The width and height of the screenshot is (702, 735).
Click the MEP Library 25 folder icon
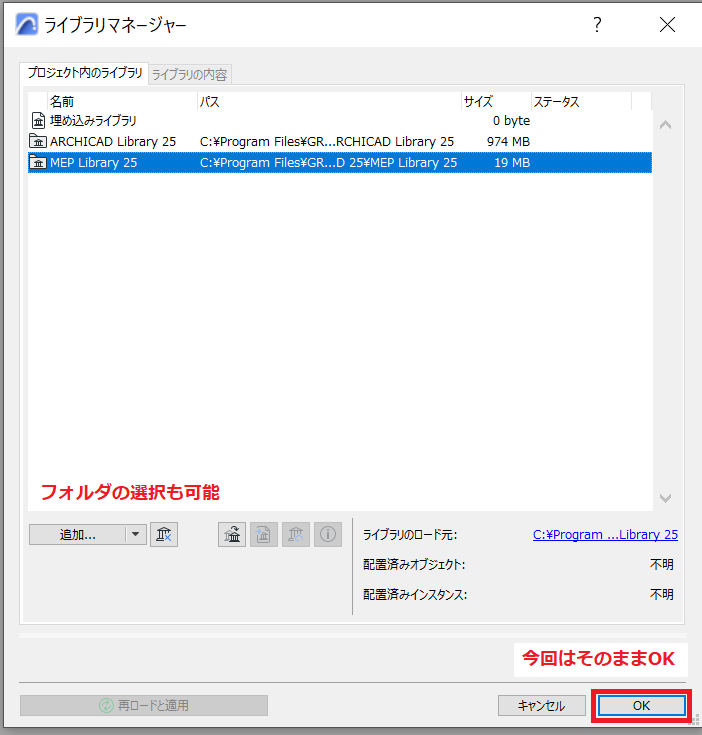[x=38, y=163]
